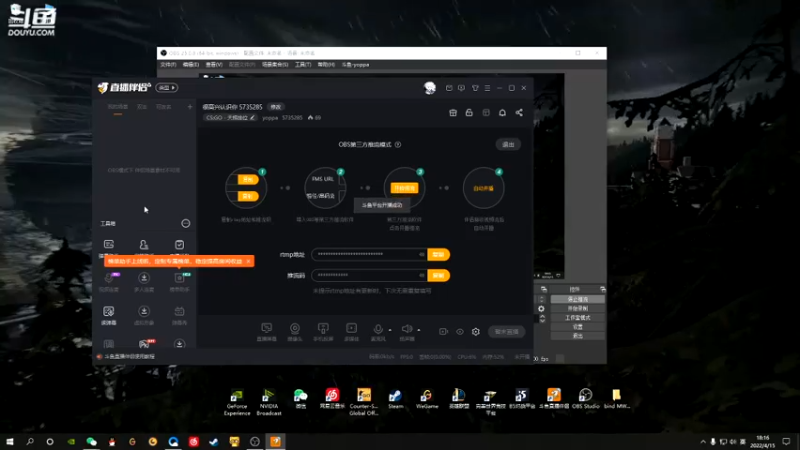This screenshot has width=800, height=450.
Task: Mute the microphone in bottom toolbar
Action: click(x=378, y=331)
